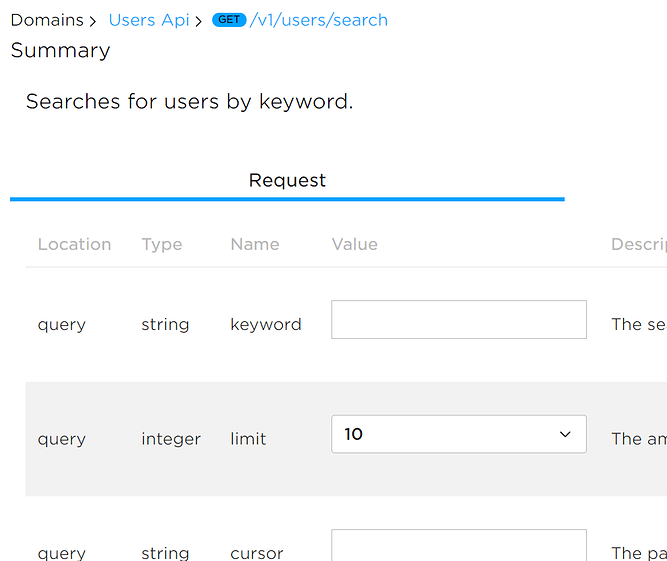The image size is (667, 561).
Task: Select the 'limit' parameter name
Action: pyautogui.click(x=248, y=439)
